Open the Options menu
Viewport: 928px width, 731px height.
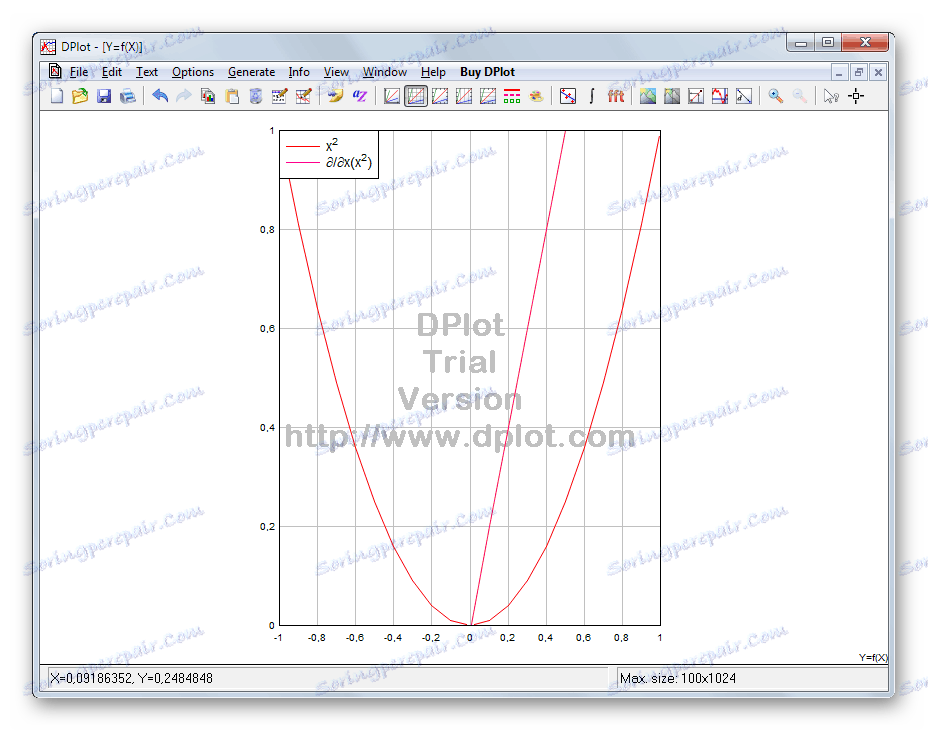(193, 72)
